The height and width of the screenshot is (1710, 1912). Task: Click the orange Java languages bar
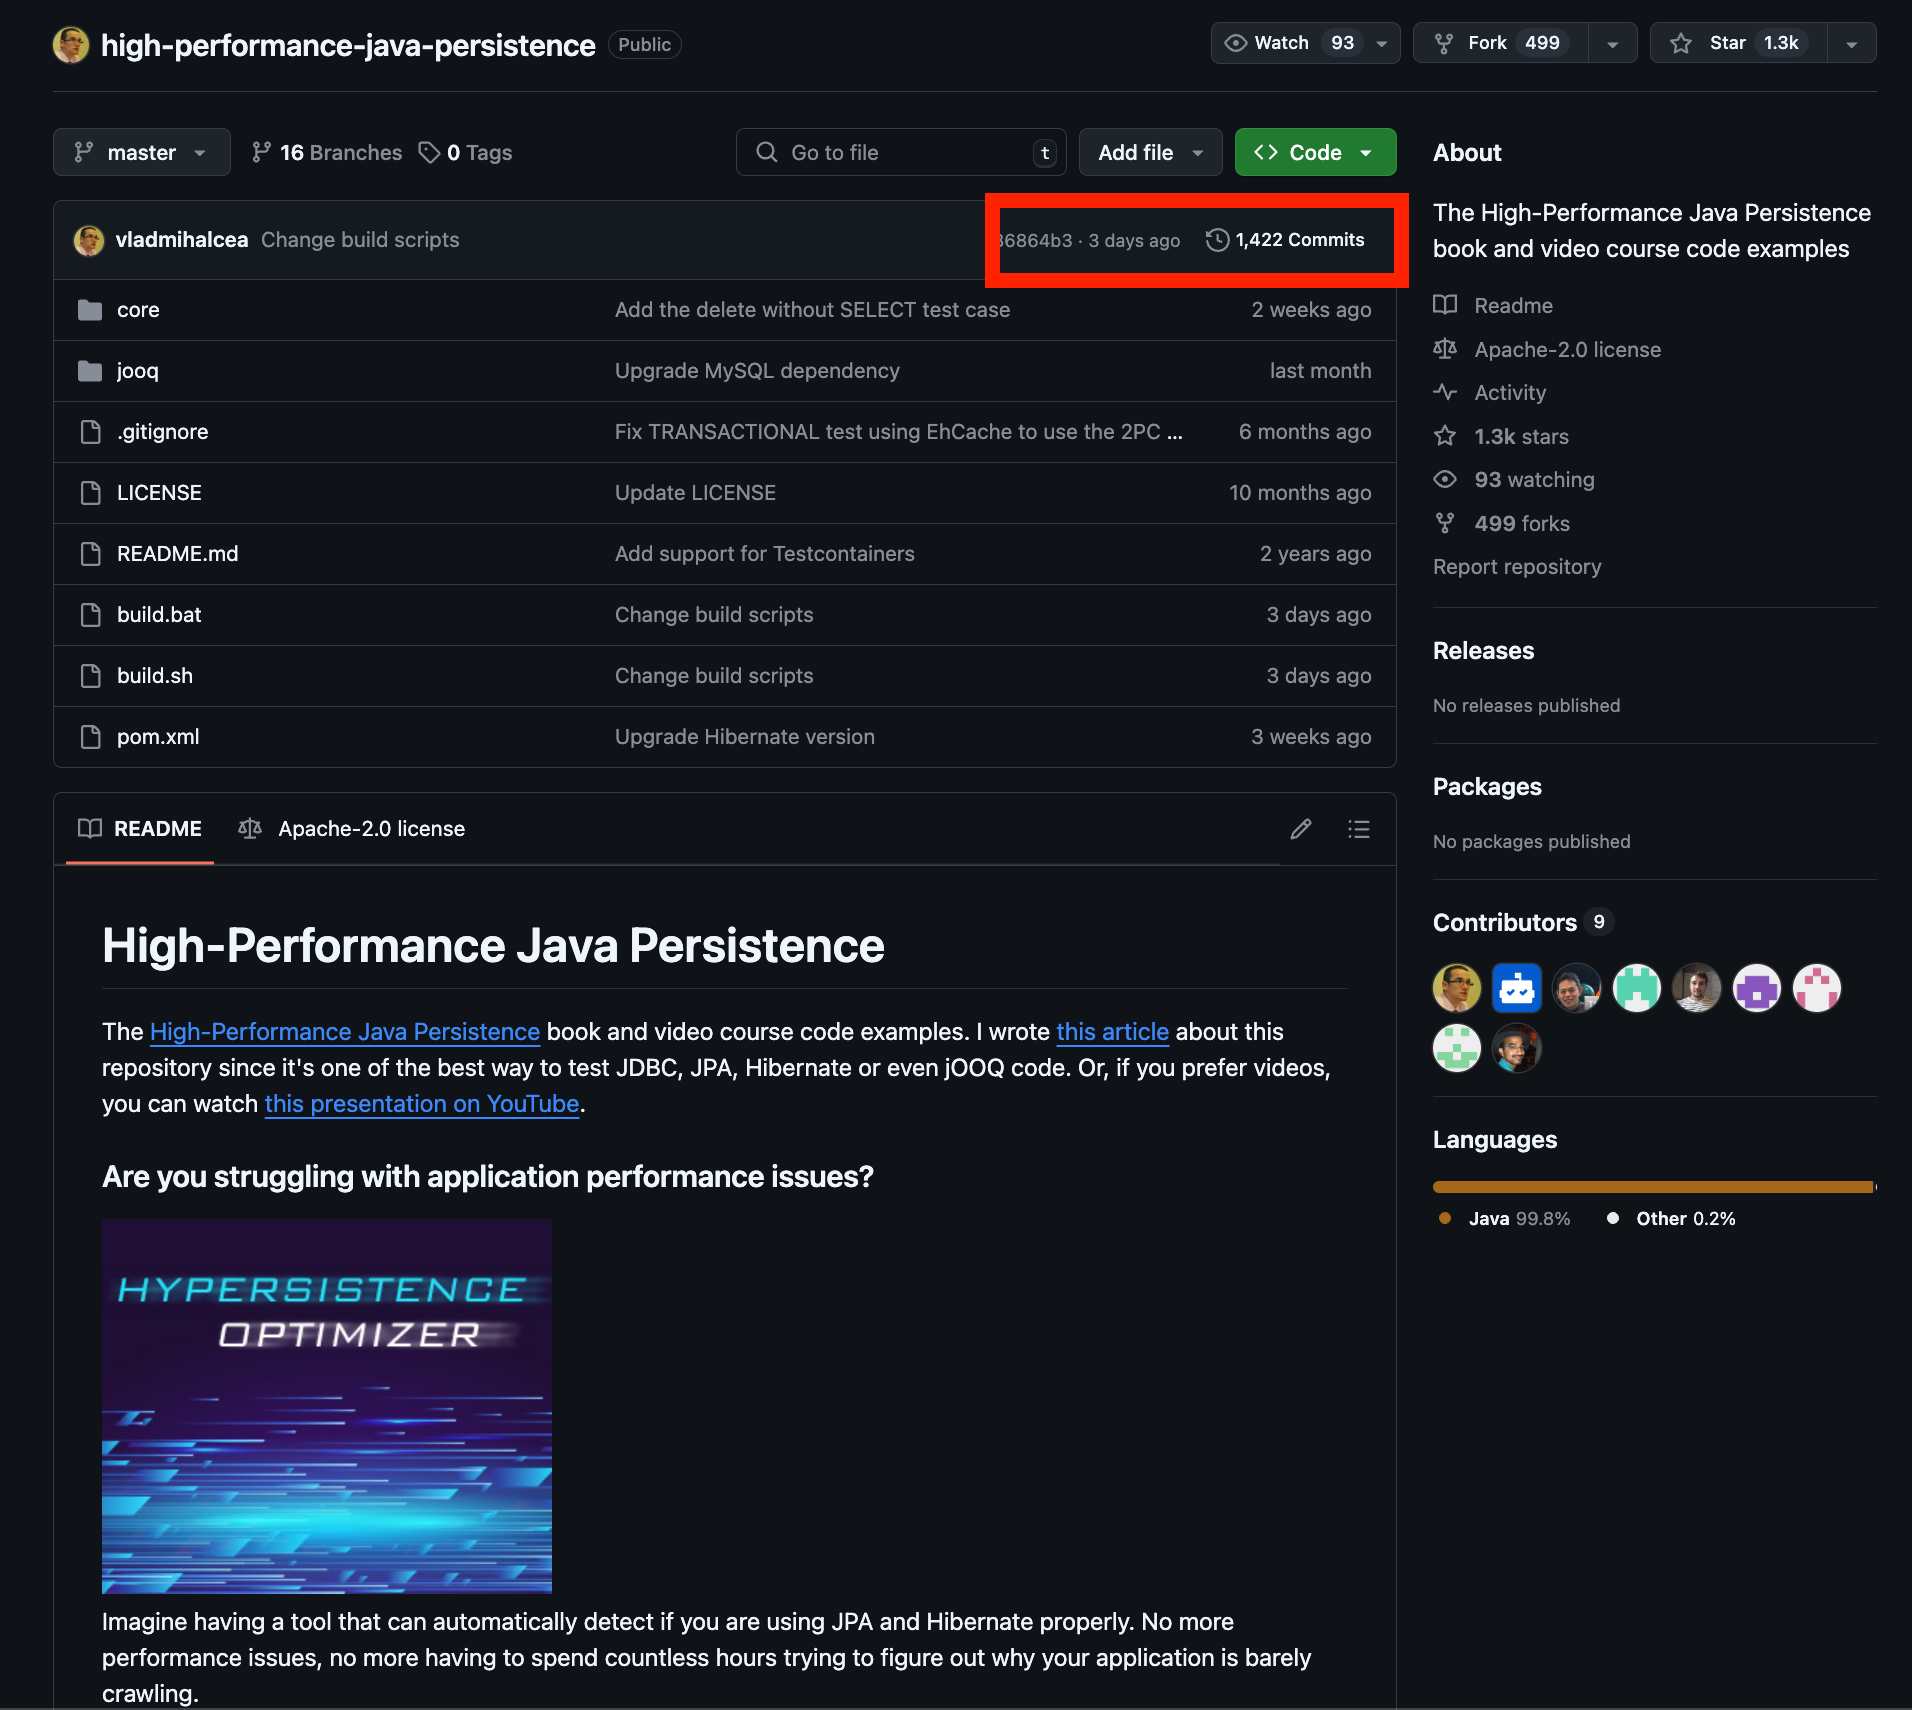[x=1653, y=1187]
